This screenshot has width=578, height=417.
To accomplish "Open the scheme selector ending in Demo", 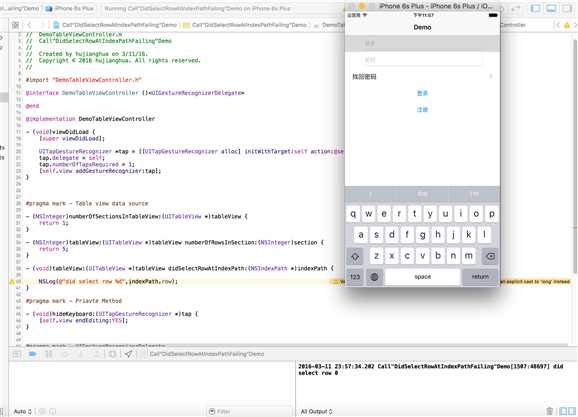I will [x=19, y=8].
